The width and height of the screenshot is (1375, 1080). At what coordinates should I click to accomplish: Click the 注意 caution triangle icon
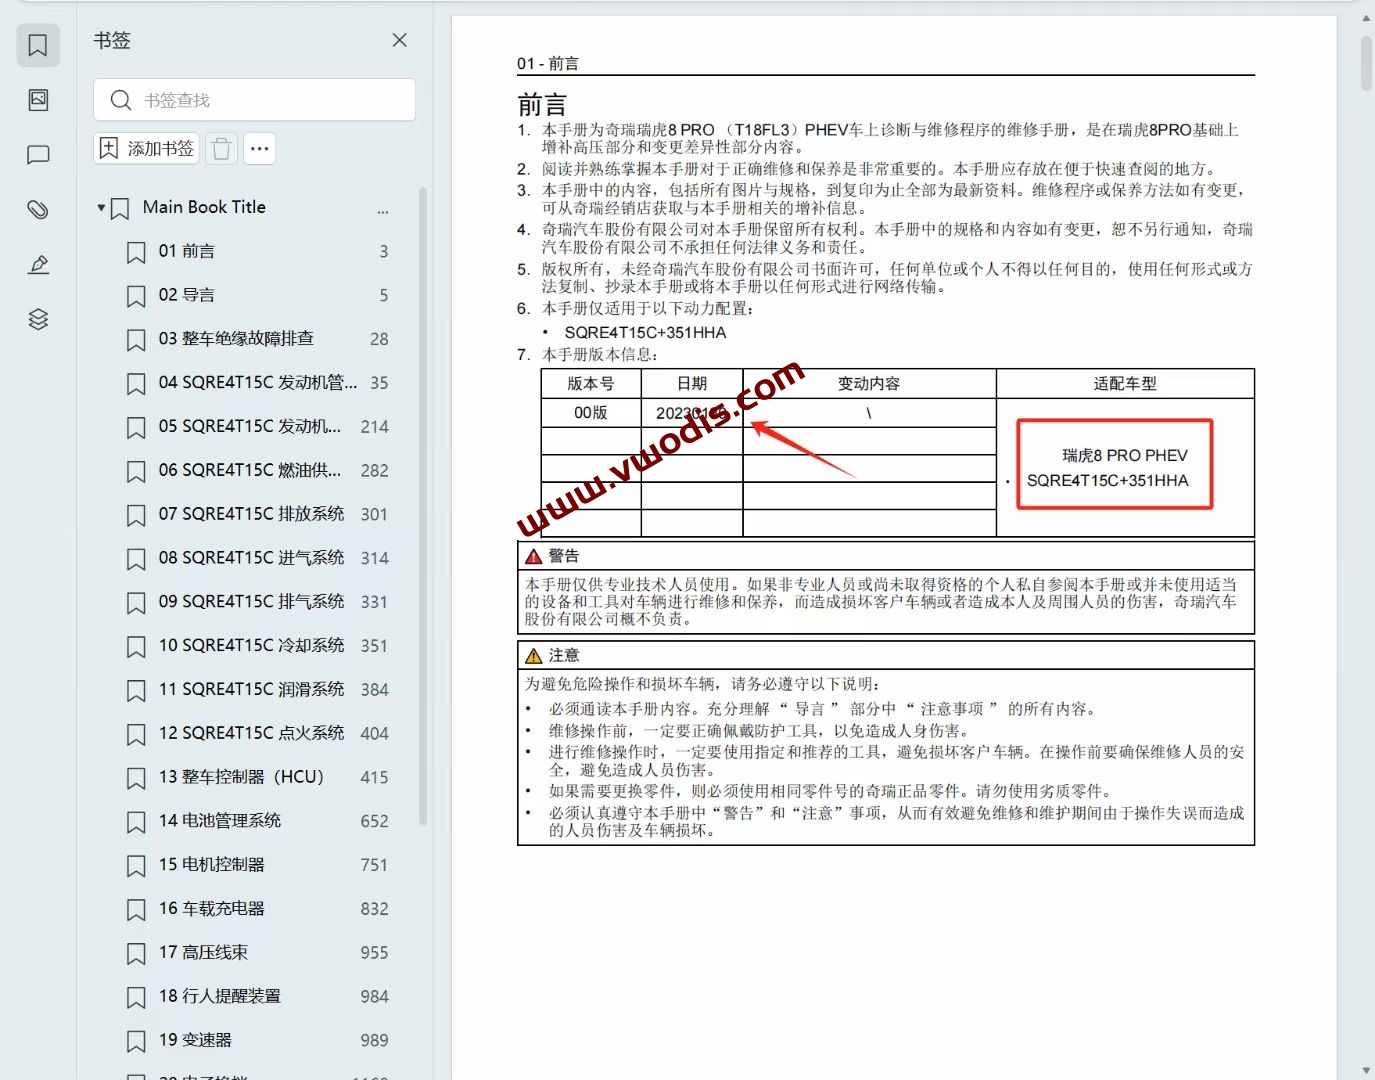click(534, 656)
